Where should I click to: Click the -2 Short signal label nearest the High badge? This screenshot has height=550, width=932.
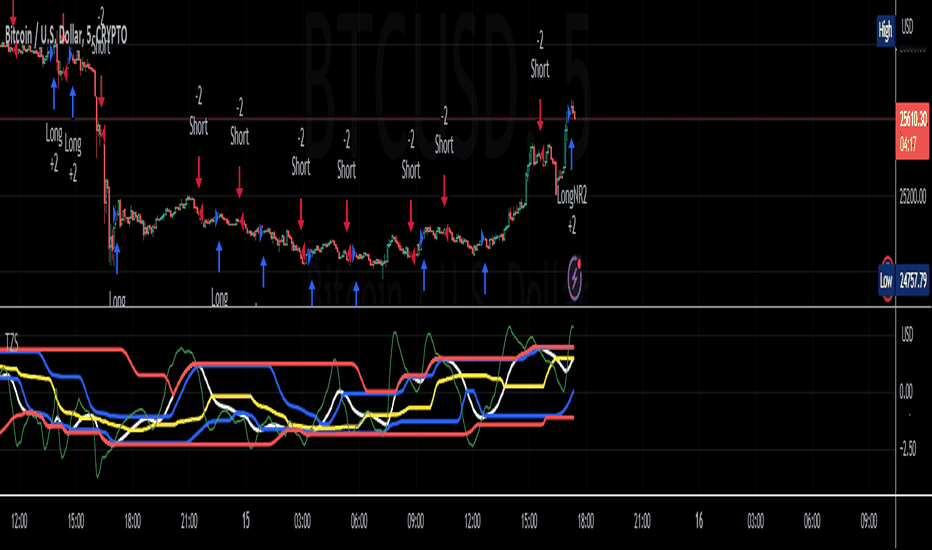click(x=540, y=55)
